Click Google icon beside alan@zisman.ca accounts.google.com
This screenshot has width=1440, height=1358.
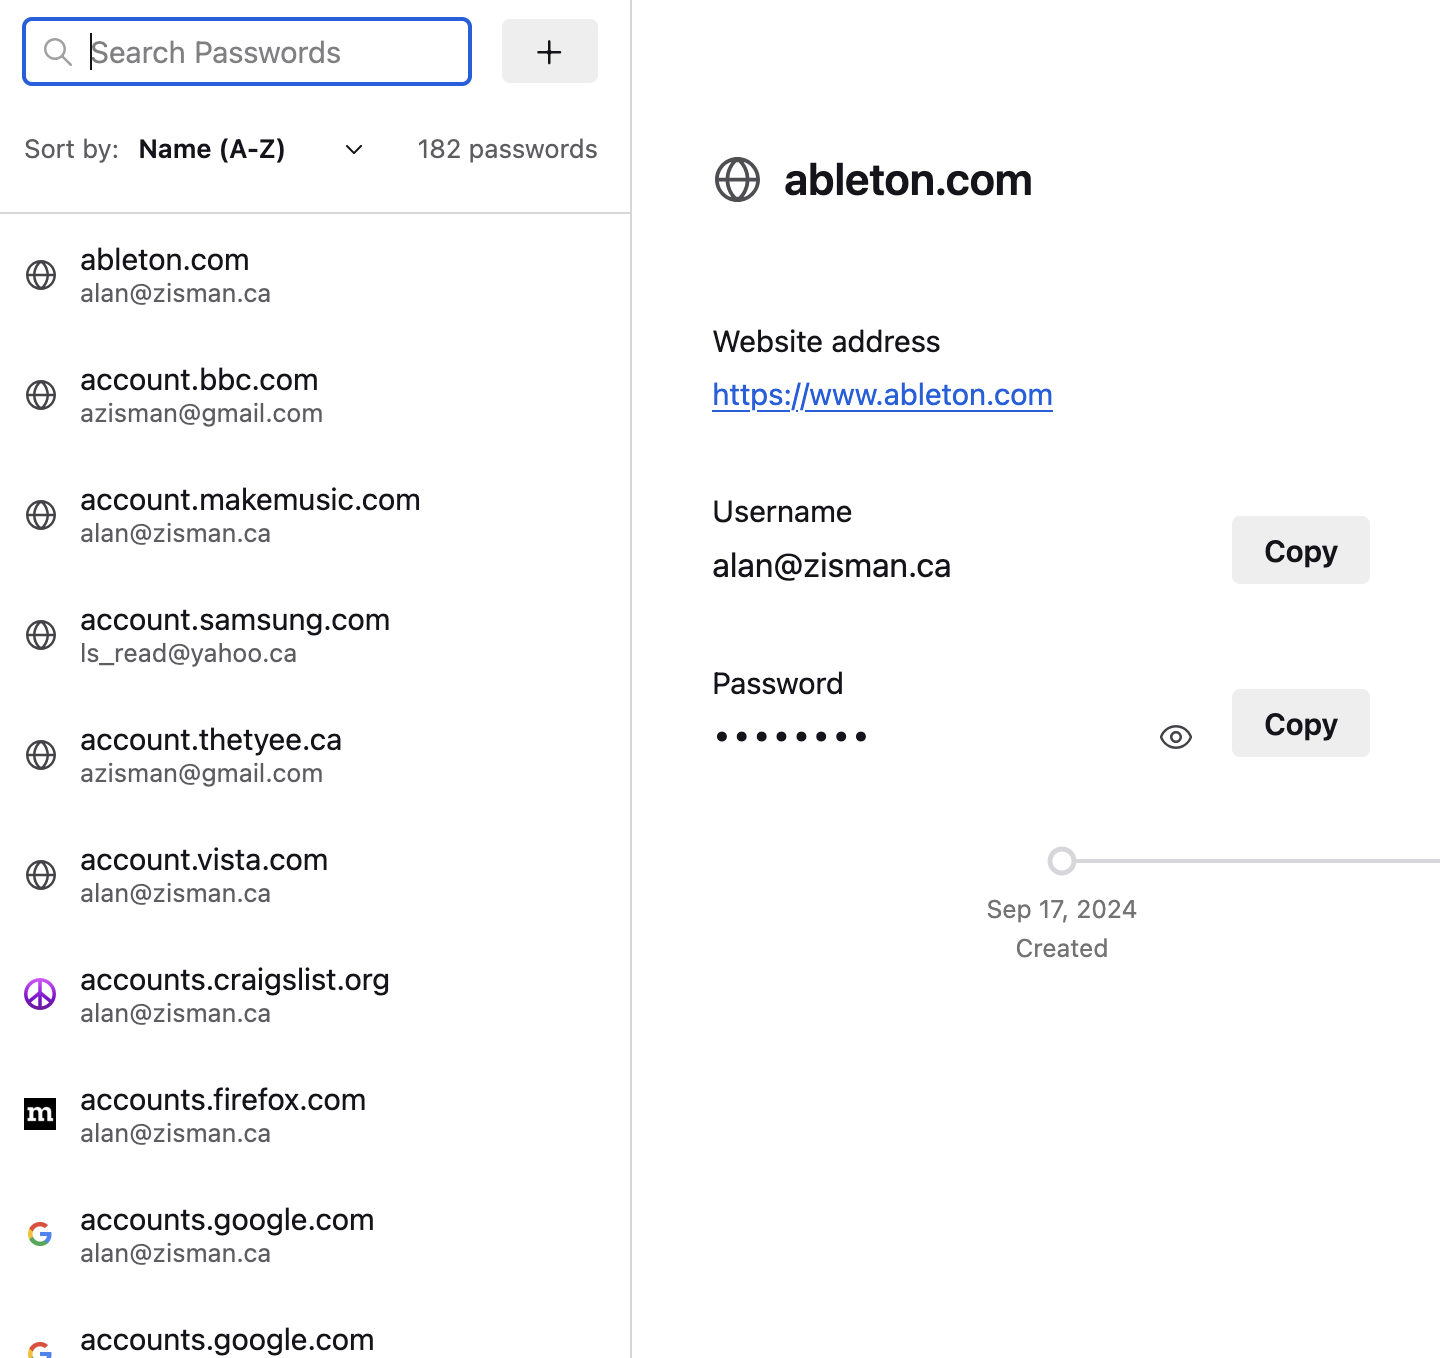click(x=40, y=1234)
